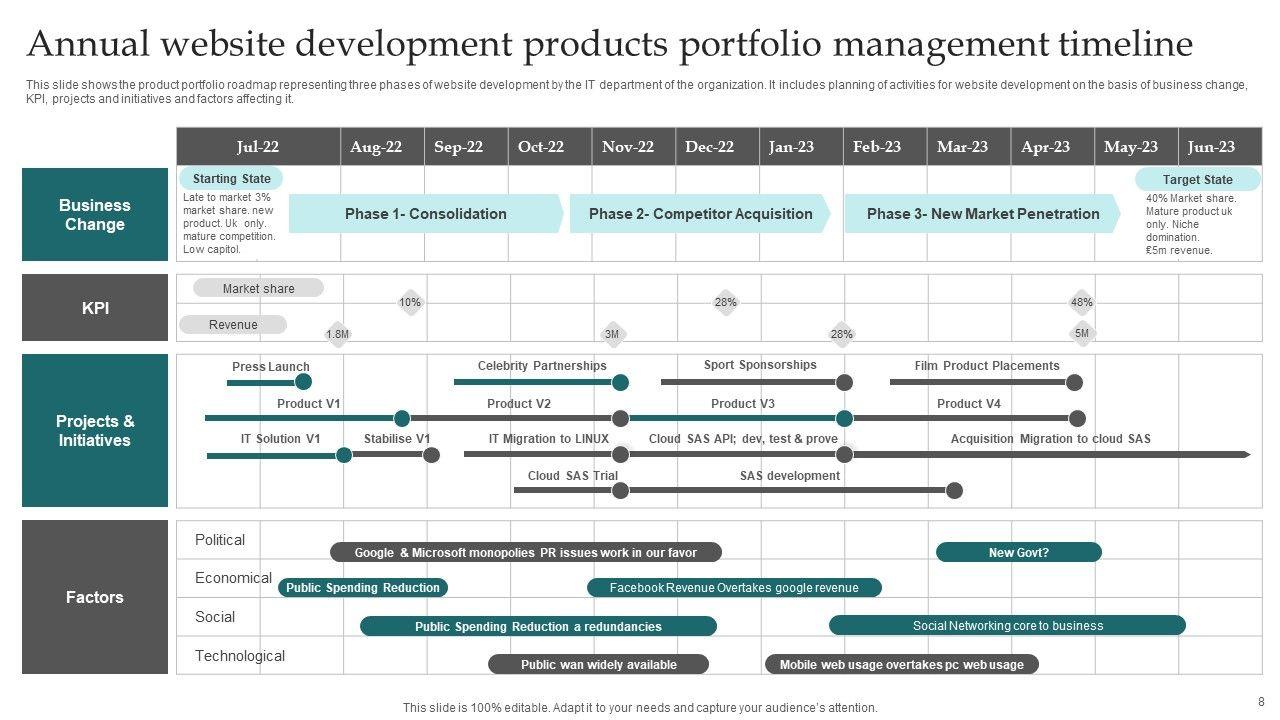Viewport: 1280px width, 720px height.
Task: Select the Product V2 label
Action: [519, 404]
